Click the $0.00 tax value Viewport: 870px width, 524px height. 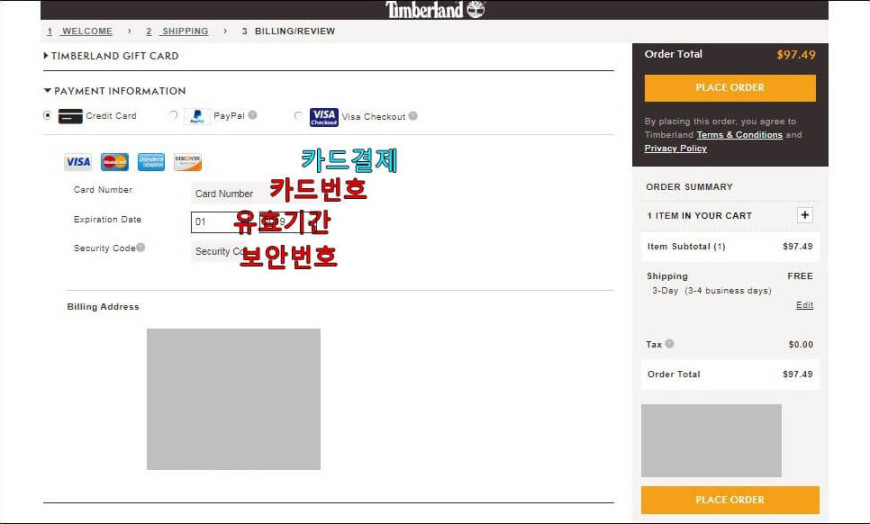pyautogui.click(x=801, y=344)
